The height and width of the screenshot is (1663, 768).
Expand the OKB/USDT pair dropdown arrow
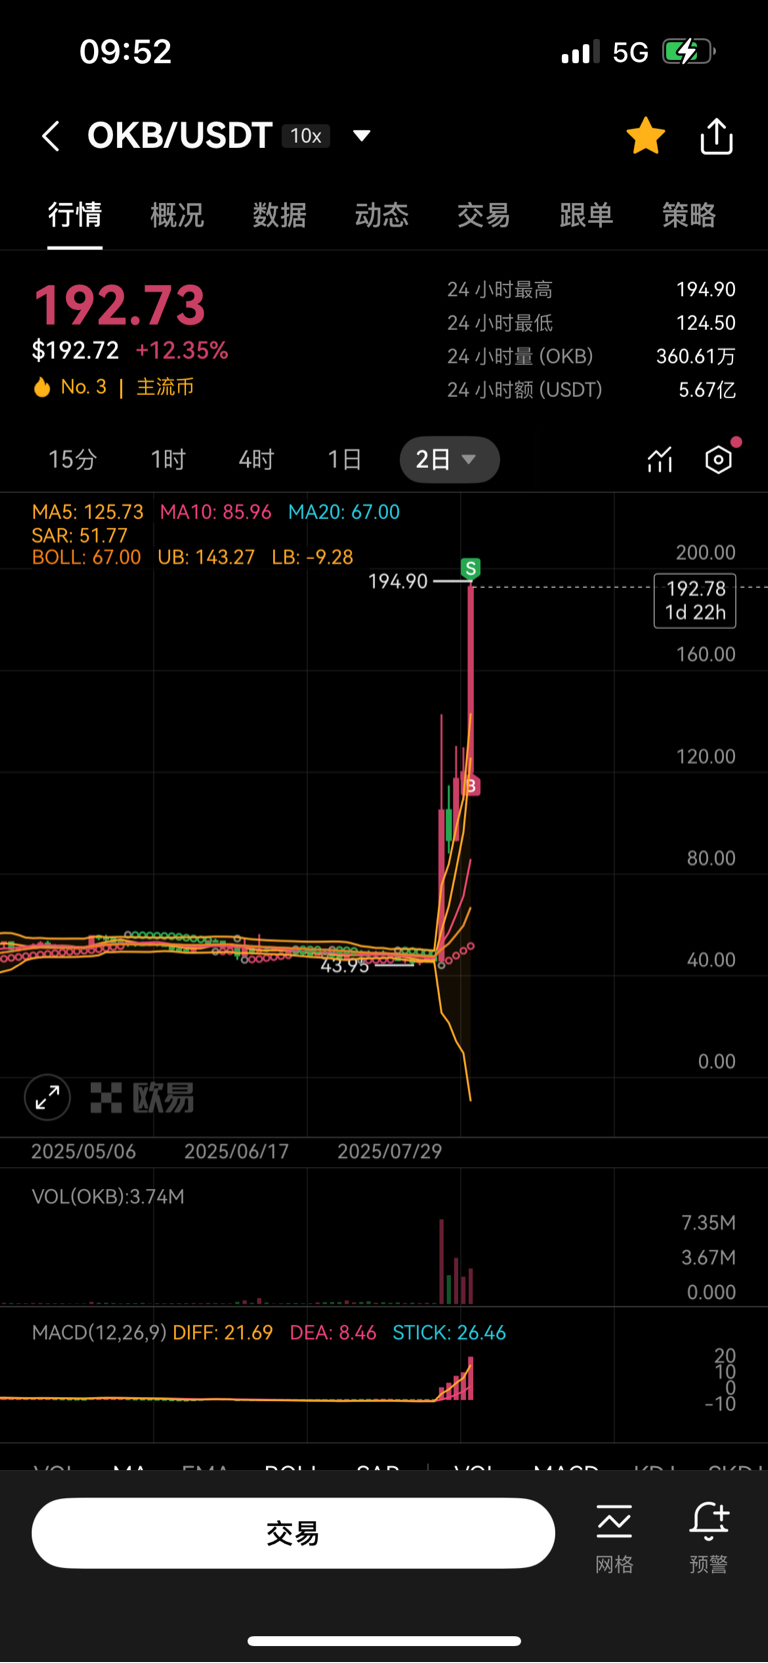(x=362, y=135)
